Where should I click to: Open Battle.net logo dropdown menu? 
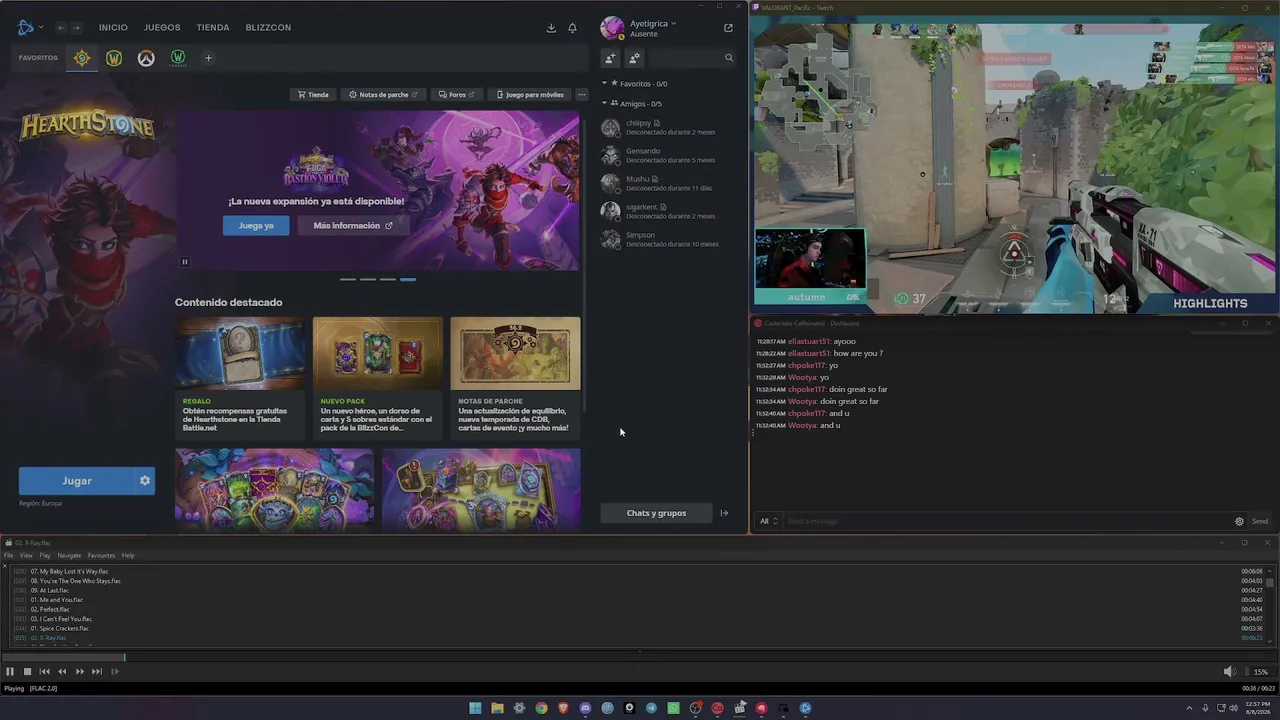[x=30, y=28]
